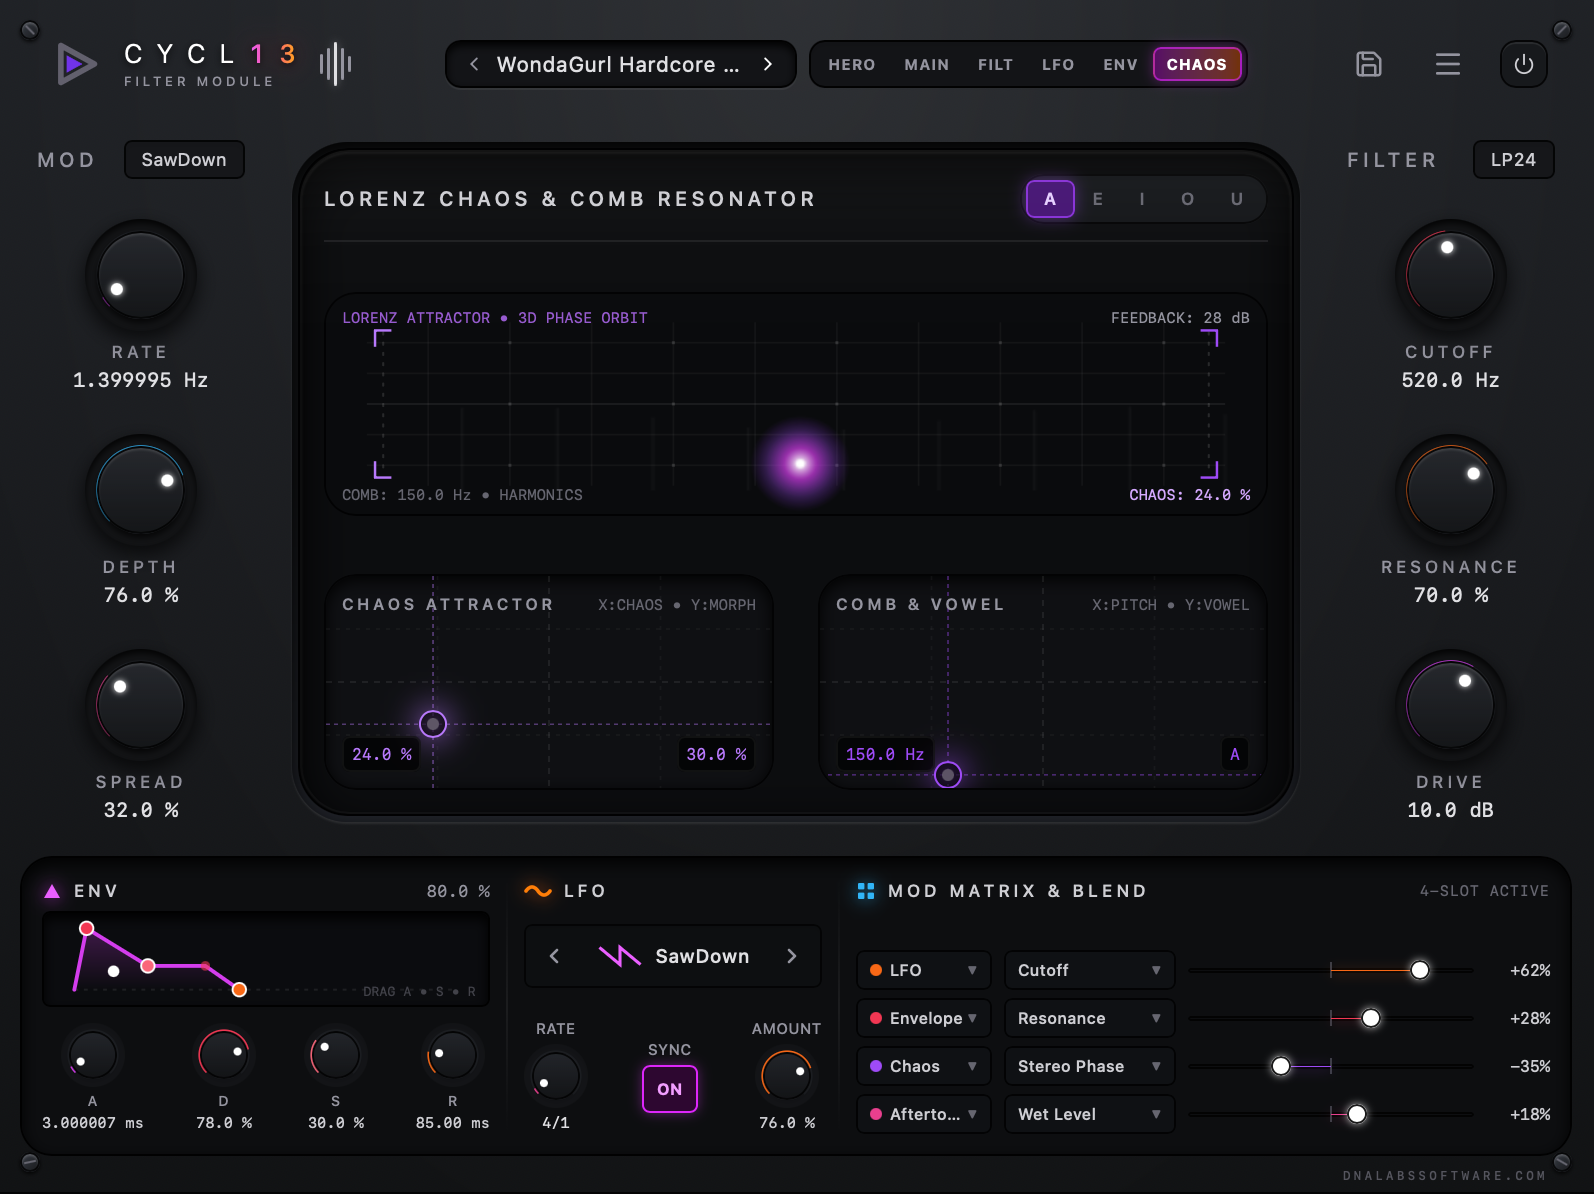Screen dimensions: 1594x1194
Task: Open the FILTER LP24 type dropdown
Action: tap(1513, 160)
